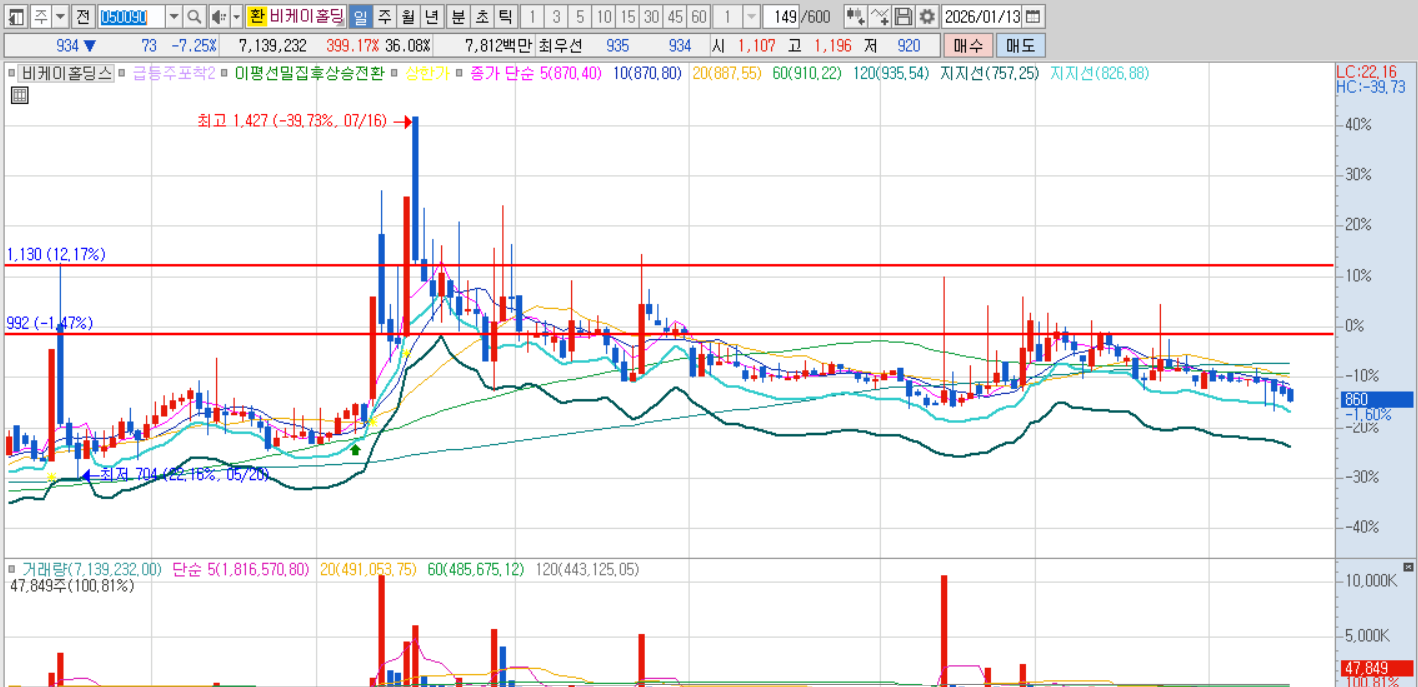This screenshot has width=1418, height=687.
Task: Toggle the left sidebar panel icon
Action: (16, 16)
